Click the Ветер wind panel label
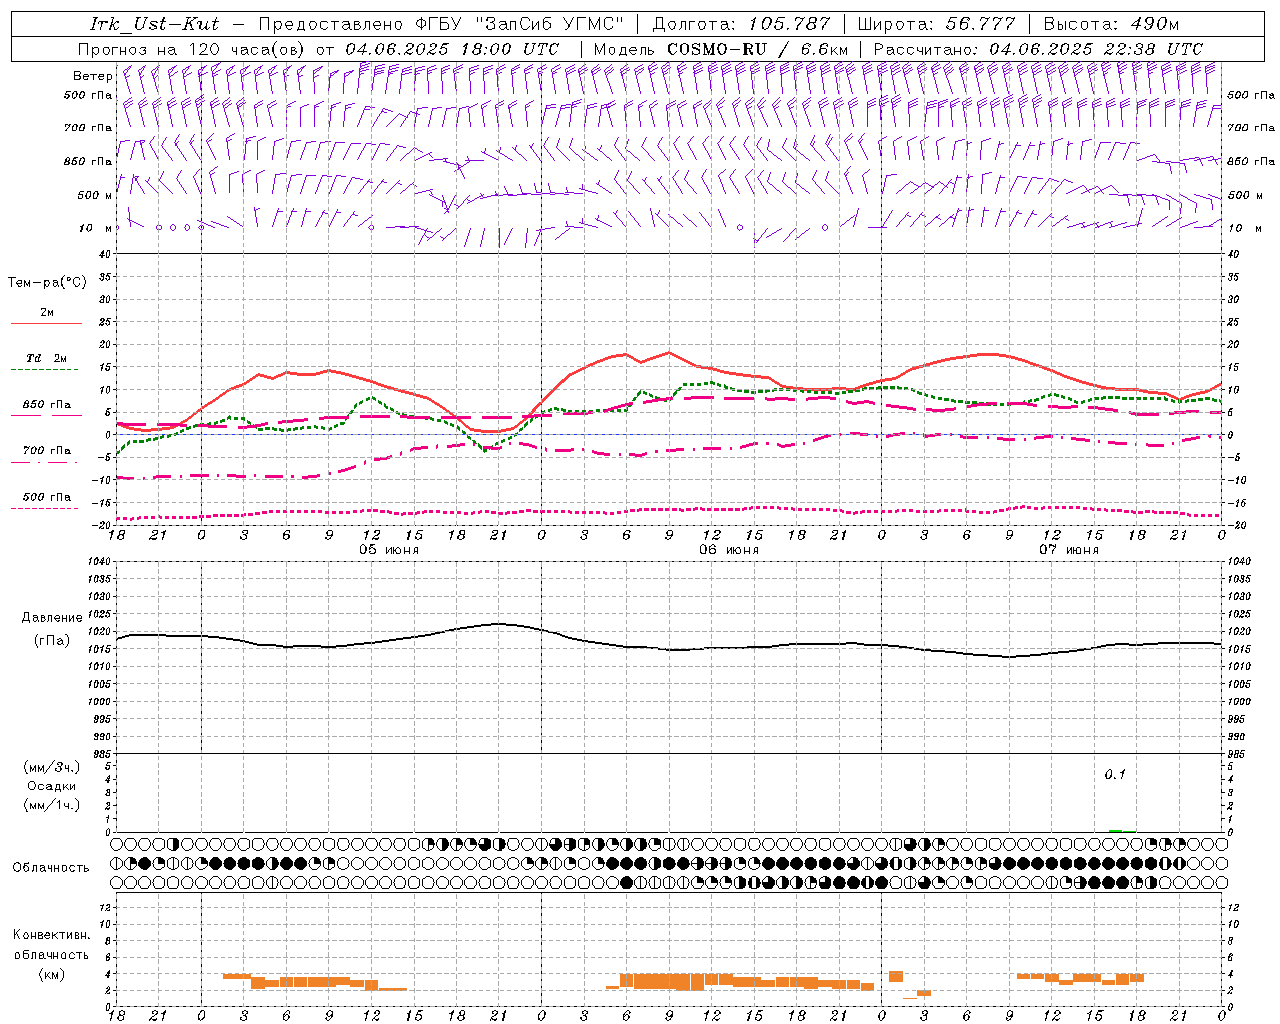Image resolution: width=1280 pixels, height=1024 pixels. pyautogui.click(x=92, y=76)
